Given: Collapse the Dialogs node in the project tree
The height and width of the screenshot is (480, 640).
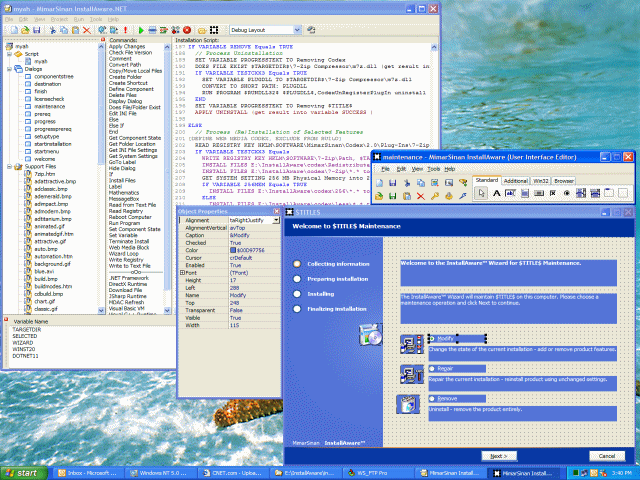Looking at the screenshot, I should (x=9, y=69).
